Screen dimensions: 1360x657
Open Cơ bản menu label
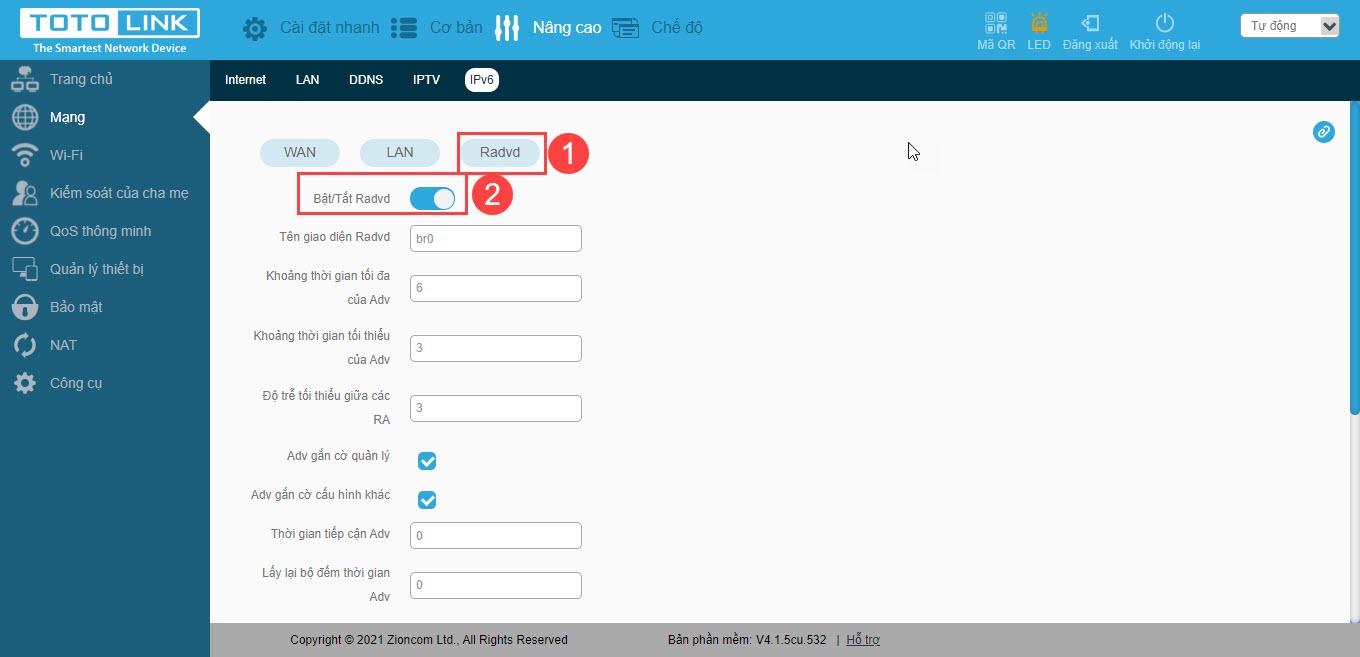[x=456, y=28]
